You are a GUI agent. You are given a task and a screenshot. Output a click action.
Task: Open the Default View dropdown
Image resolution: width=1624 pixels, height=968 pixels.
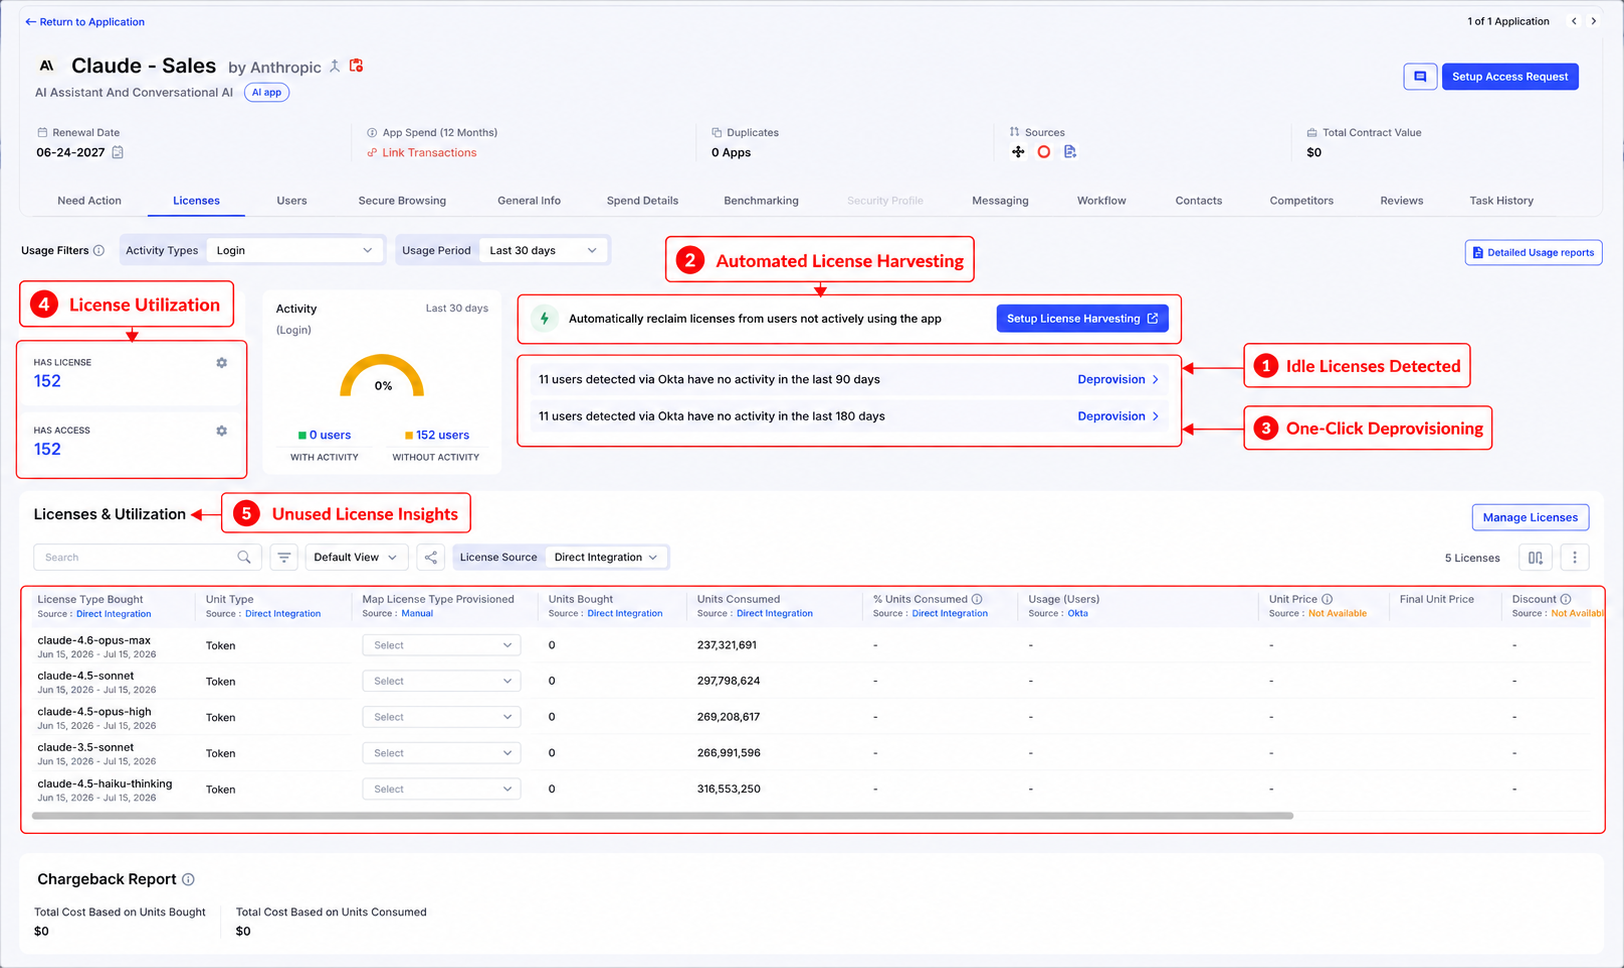pos(356,558)
